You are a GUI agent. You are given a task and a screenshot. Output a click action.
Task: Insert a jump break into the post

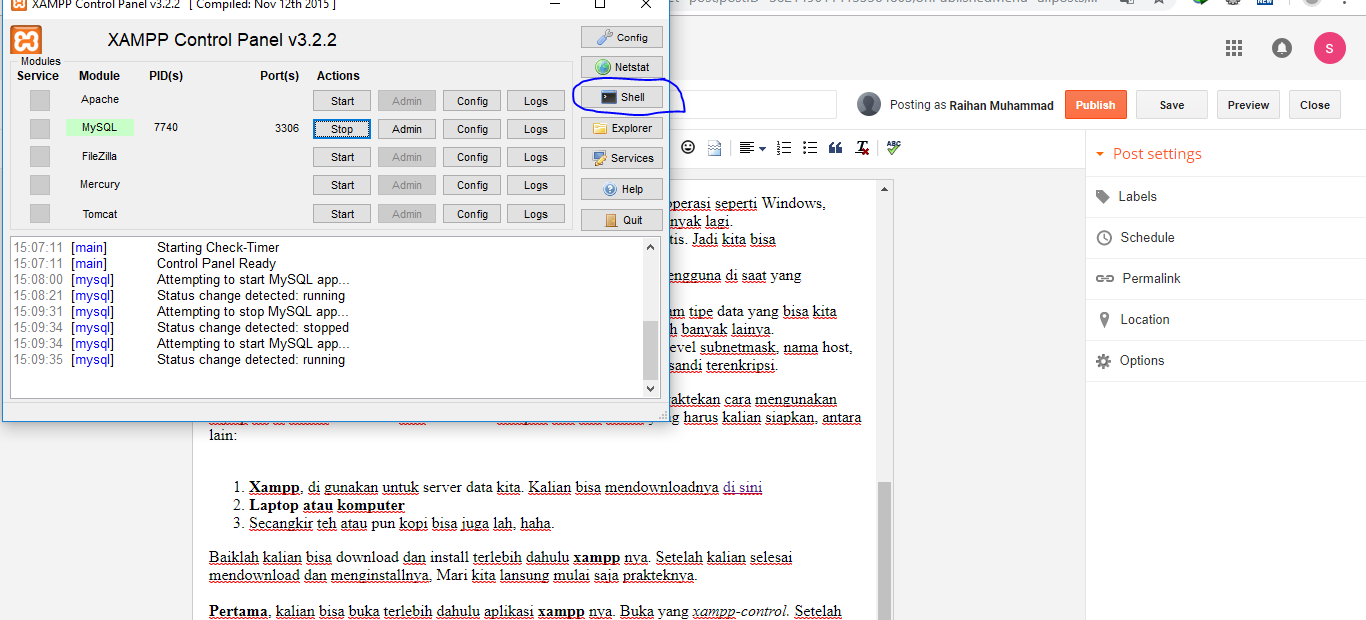(714, 146)
